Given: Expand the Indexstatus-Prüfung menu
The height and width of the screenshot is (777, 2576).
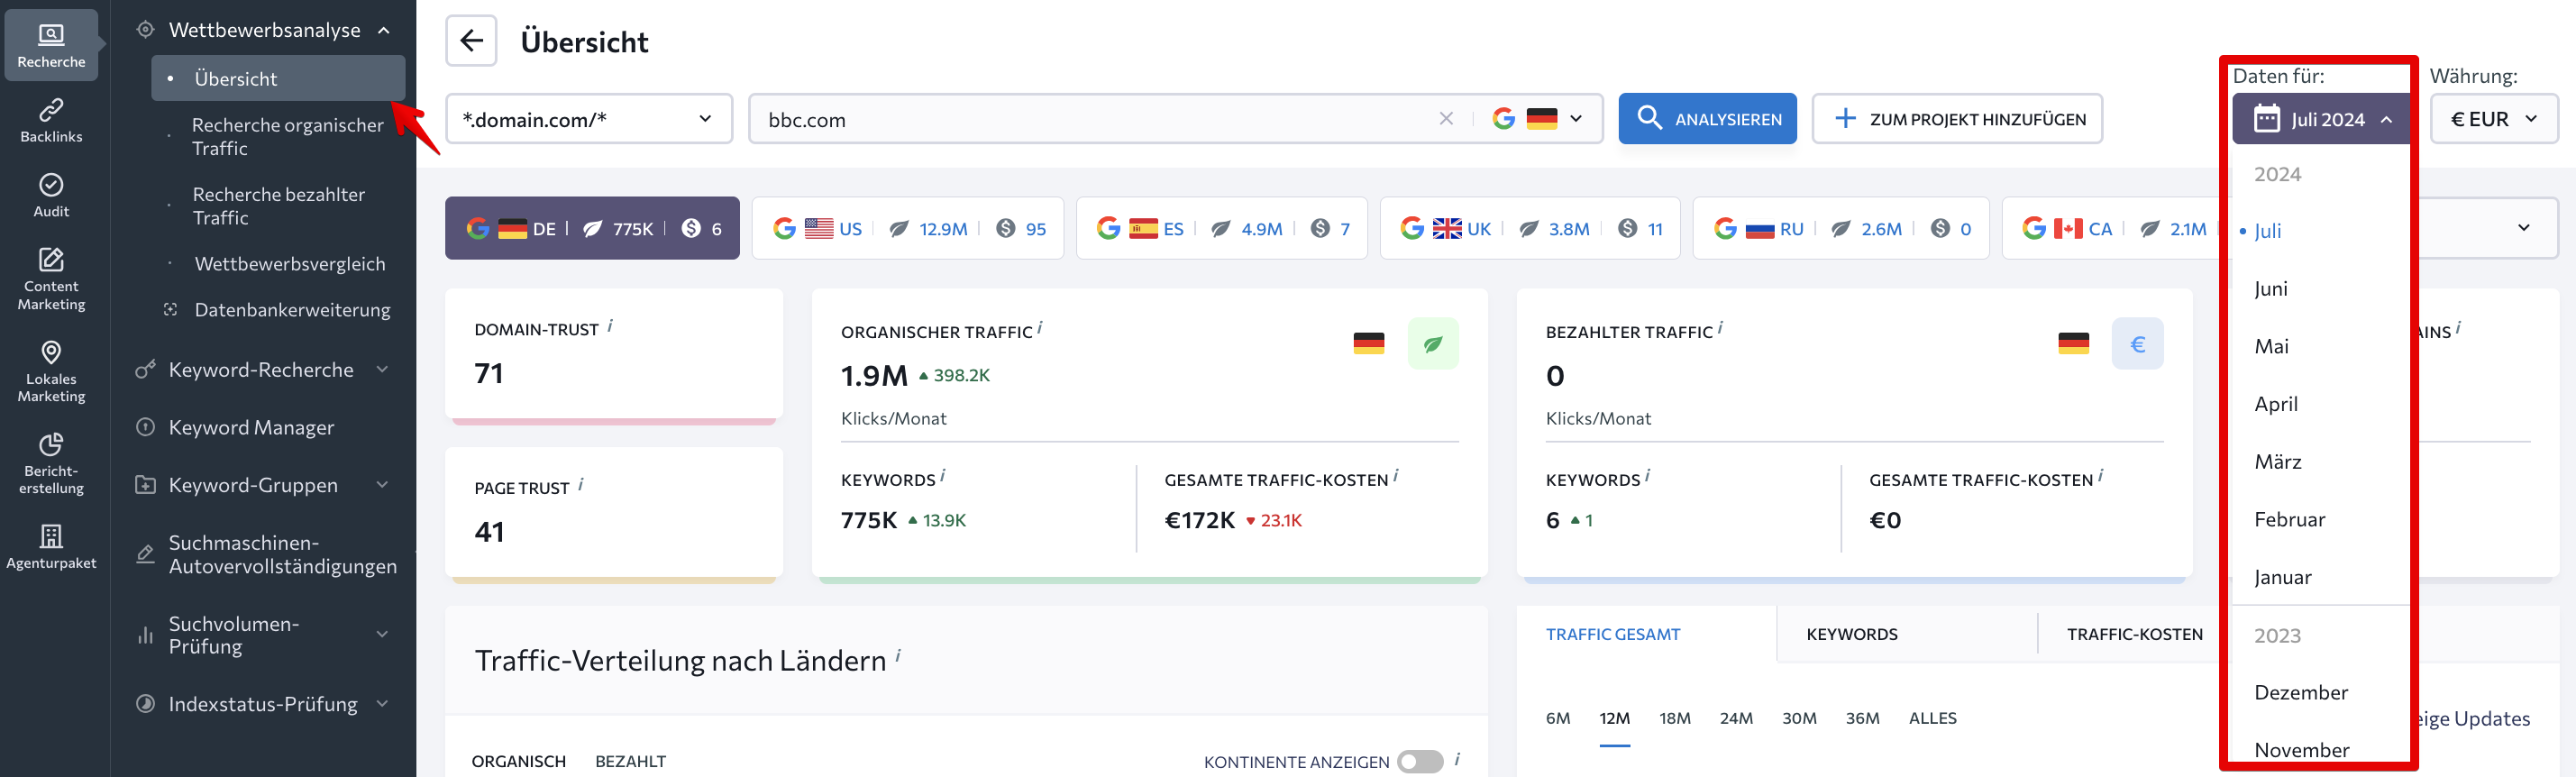Looking at the screenshot, I should click(x=382, y=704).
